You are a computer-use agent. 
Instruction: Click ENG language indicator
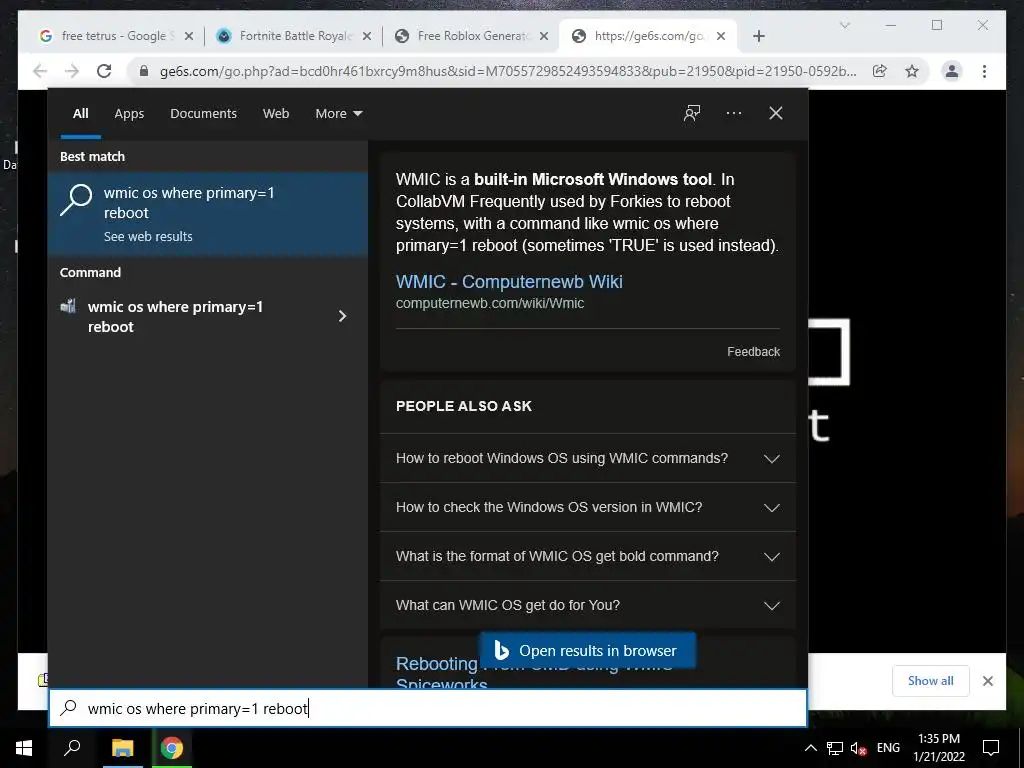coord(888,748)
